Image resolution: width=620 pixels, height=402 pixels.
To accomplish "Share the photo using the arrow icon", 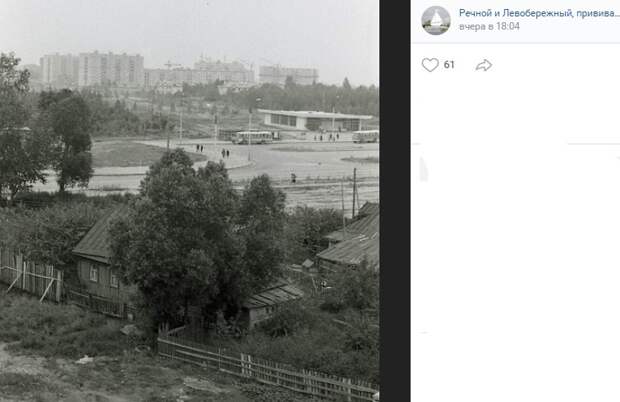I will 484,65.
